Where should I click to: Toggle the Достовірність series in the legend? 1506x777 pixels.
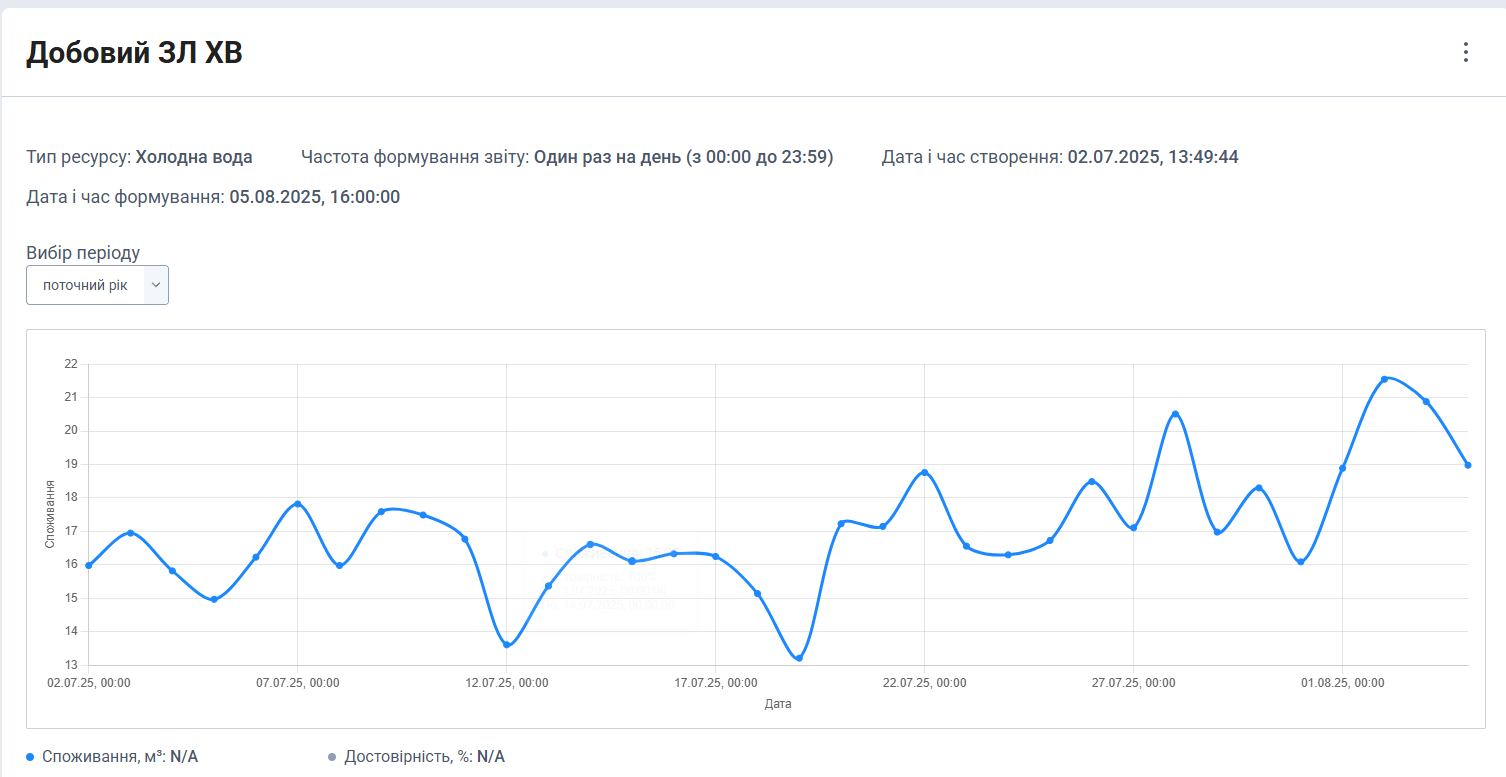click(416, 757)
